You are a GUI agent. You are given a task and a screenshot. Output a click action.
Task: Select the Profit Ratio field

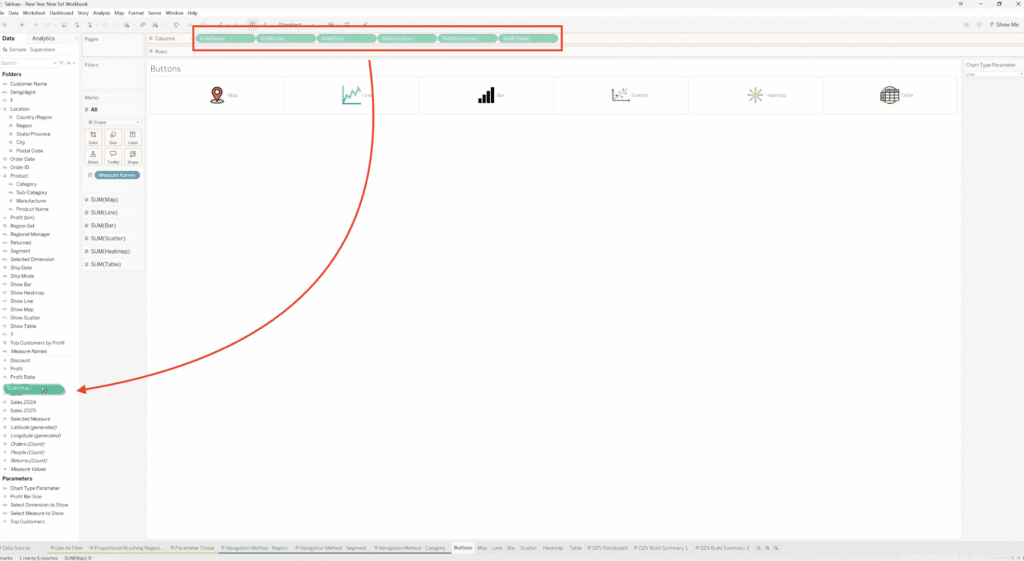pyautogui.click(x=24, y=377)
